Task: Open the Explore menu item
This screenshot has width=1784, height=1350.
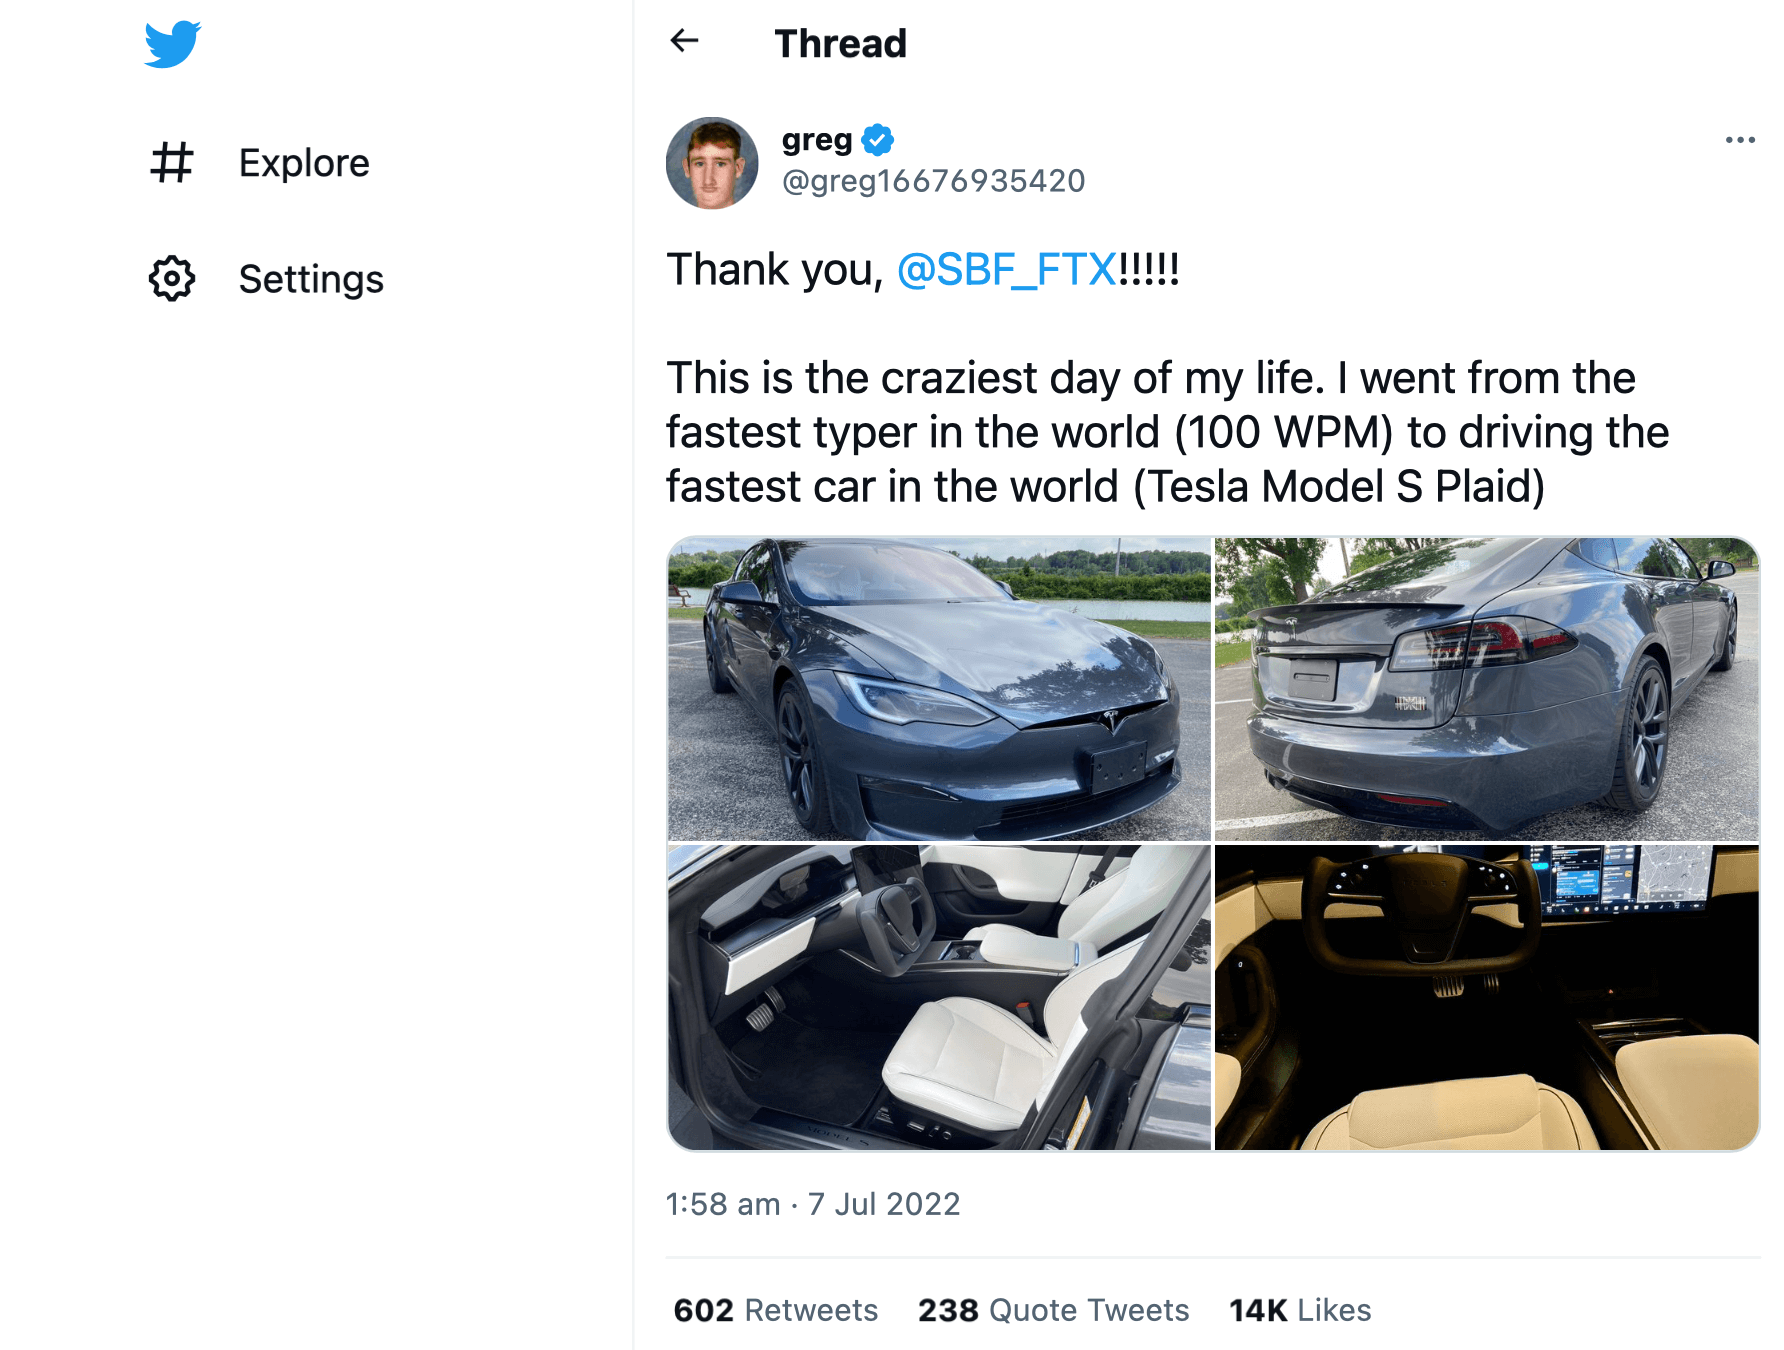Action: pos(304,163)
